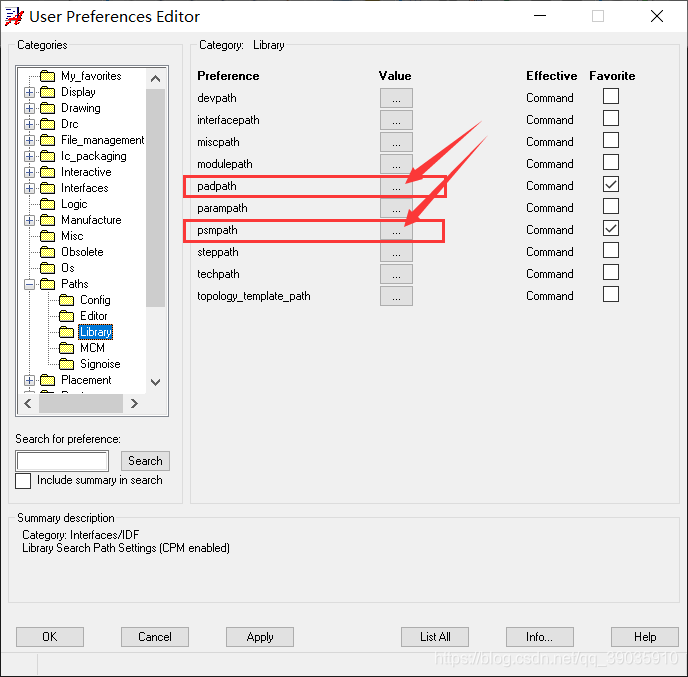Viewport: 688px width, 677px height.
Task: Toggle Favorite checkbox for steppath
Action: tap(611, 250)
